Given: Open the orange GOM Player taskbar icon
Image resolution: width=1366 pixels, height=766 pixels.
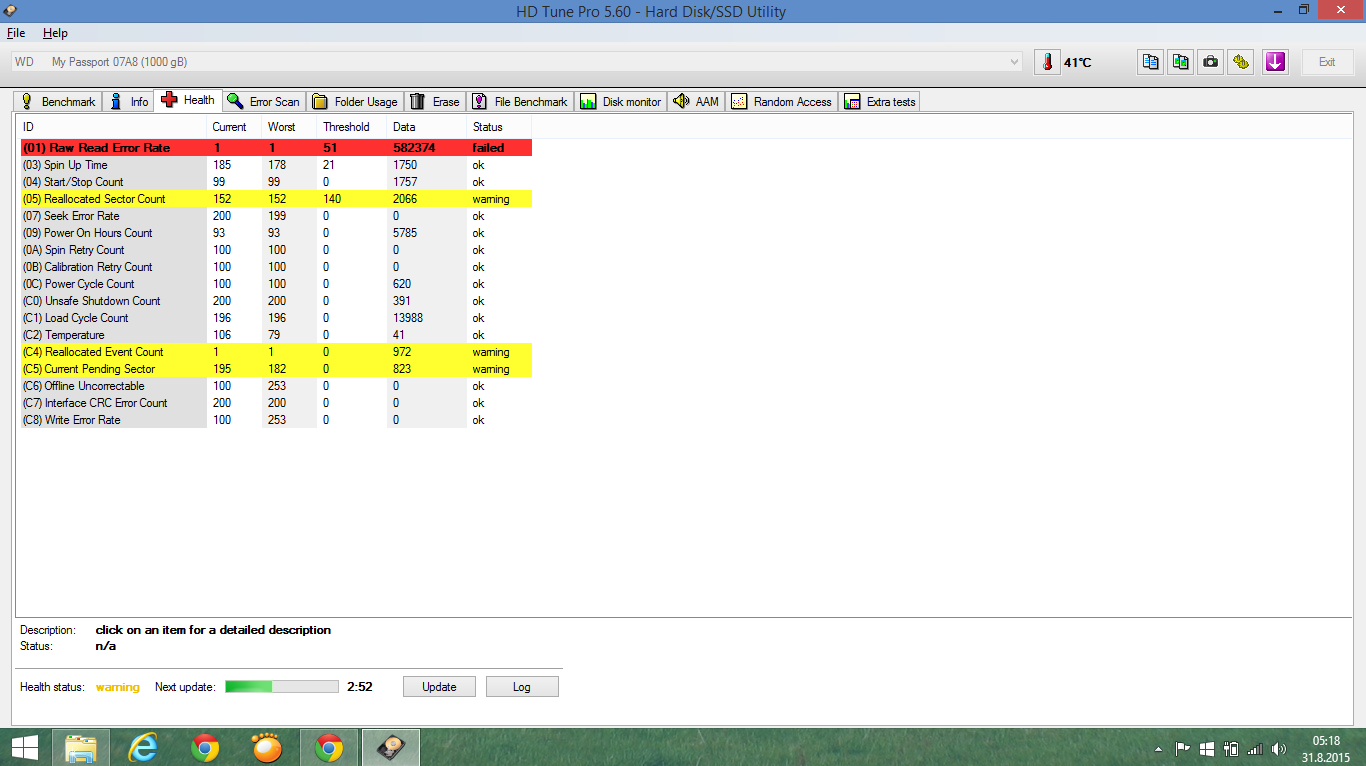Looking at the screenshot, I should tap(267, 747).
